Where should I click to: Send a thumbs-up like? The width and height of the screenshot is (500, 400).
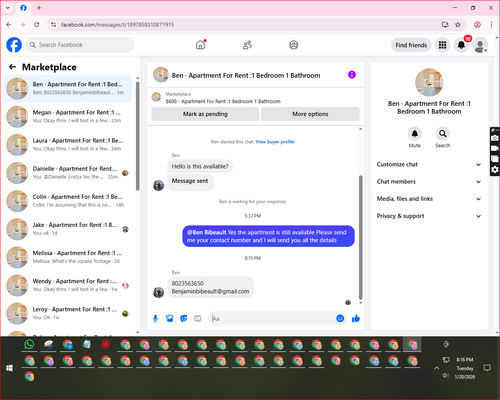click(356, 318)
